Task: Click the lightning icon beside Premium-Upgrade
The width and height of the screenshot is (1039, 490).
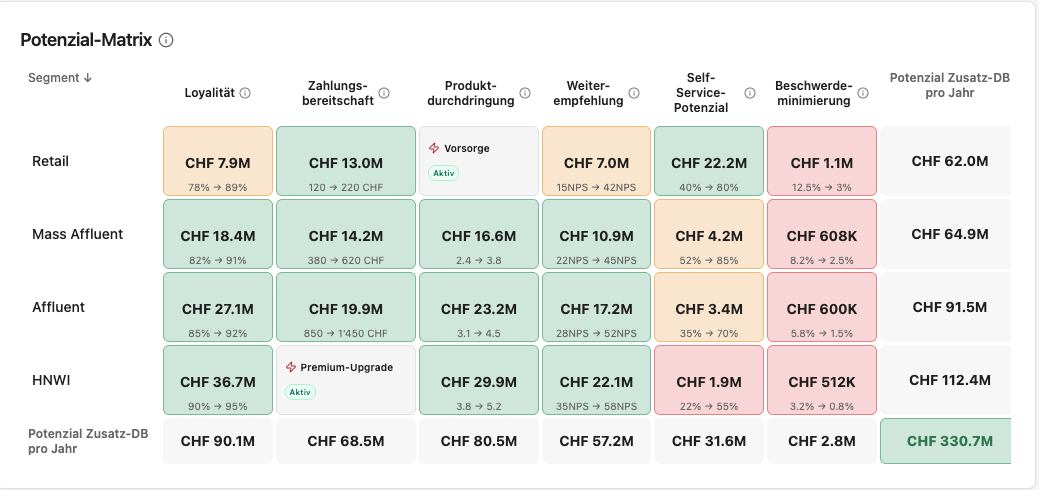Action: coord(291,367)
